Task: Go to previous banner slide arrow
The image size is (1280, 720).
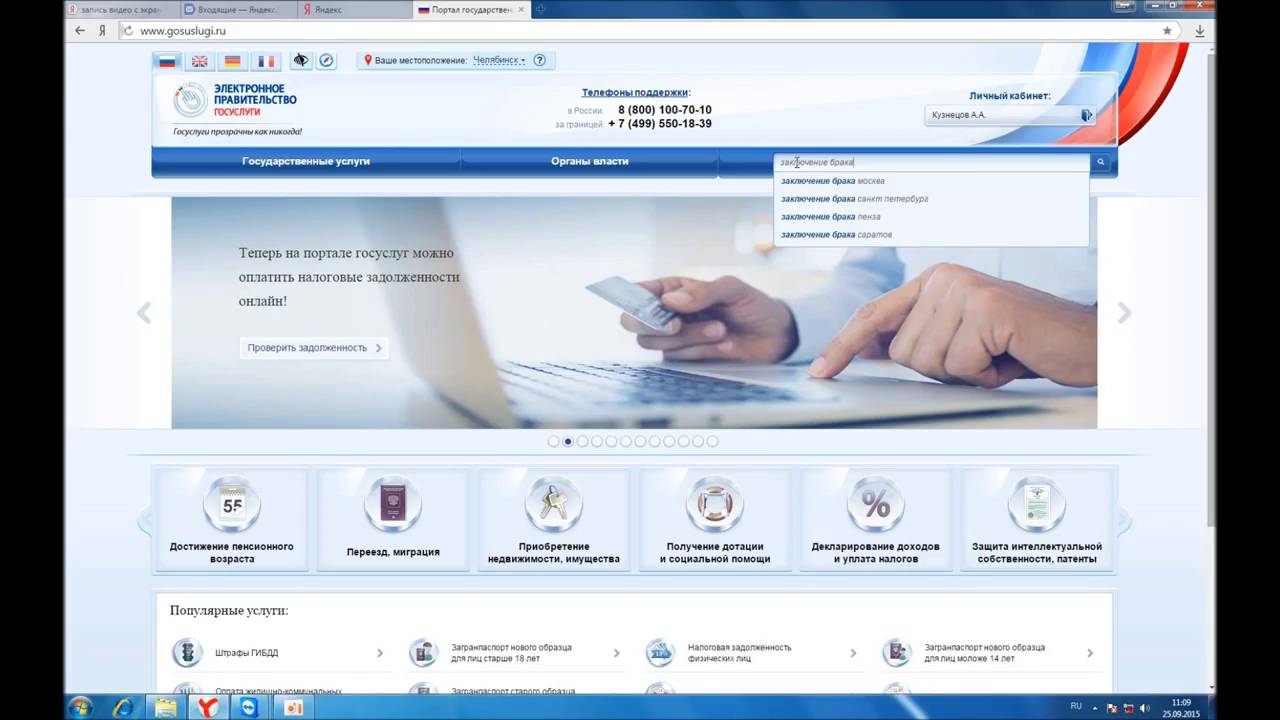Action: tap(144, 313)
